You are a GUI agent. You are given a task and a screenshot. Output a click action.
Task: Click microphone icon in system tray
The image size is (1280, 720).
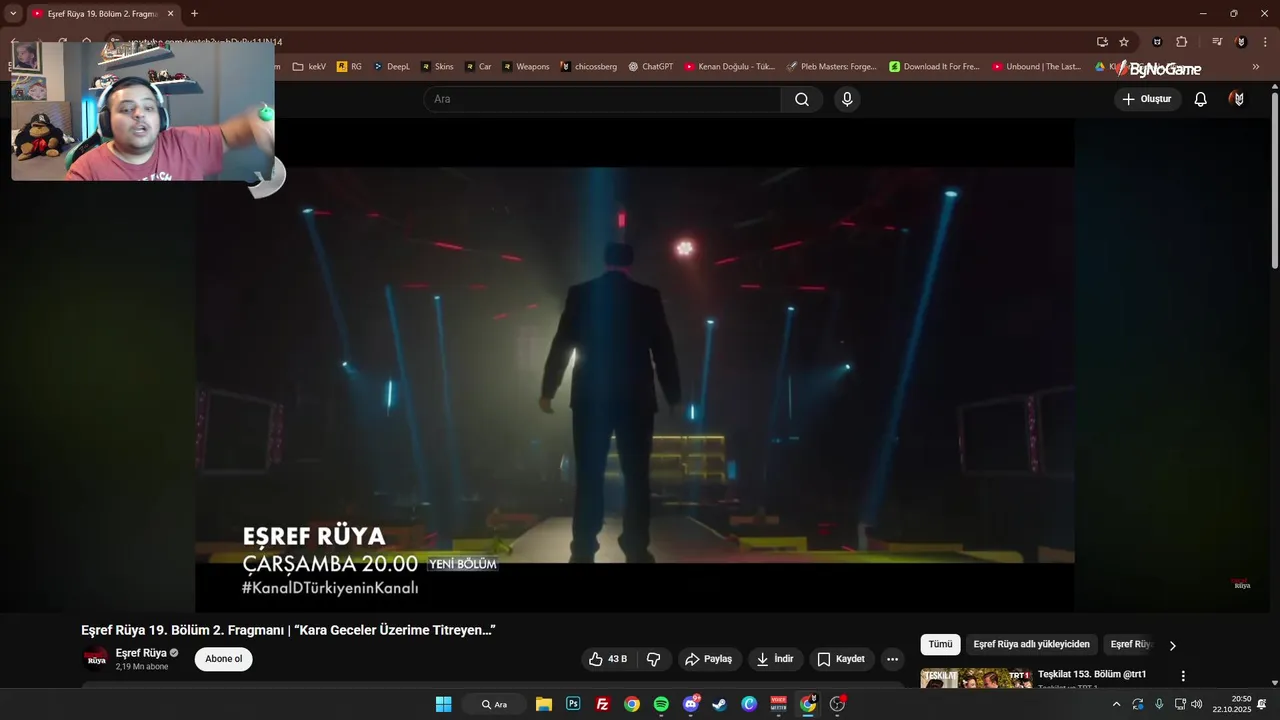(x=1159, y=704)
